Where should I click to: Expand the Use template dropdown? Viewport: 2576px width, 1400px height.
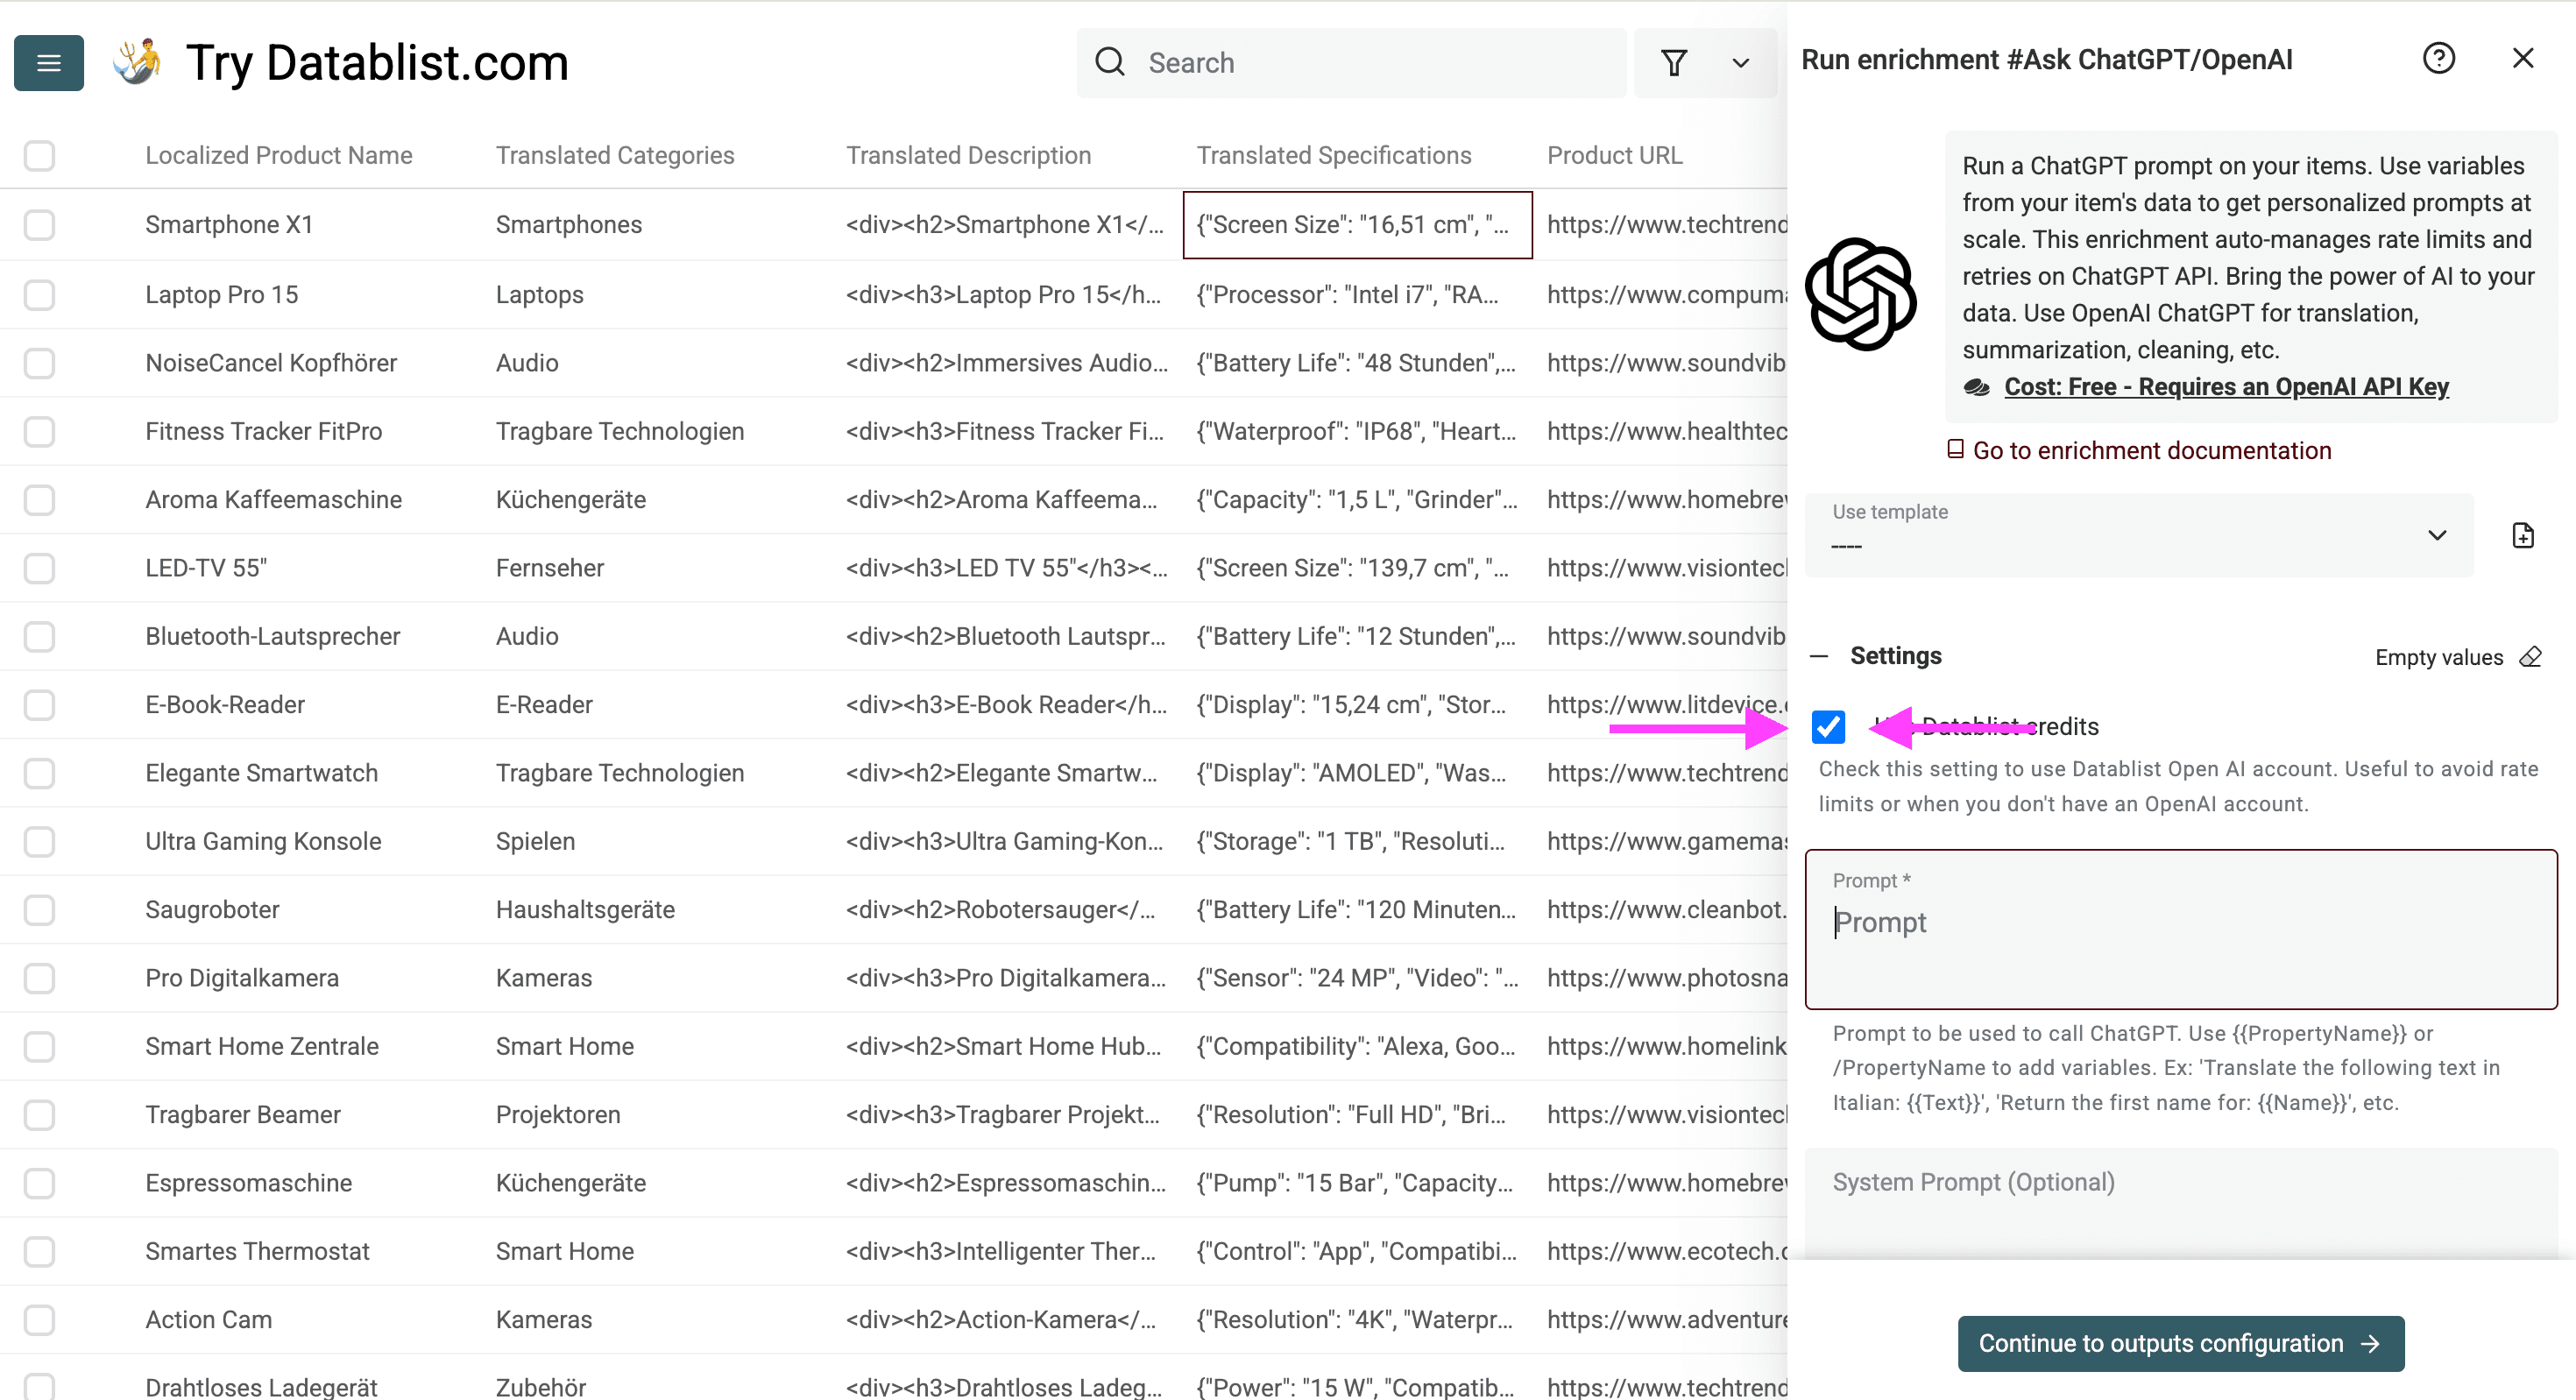2437,535
